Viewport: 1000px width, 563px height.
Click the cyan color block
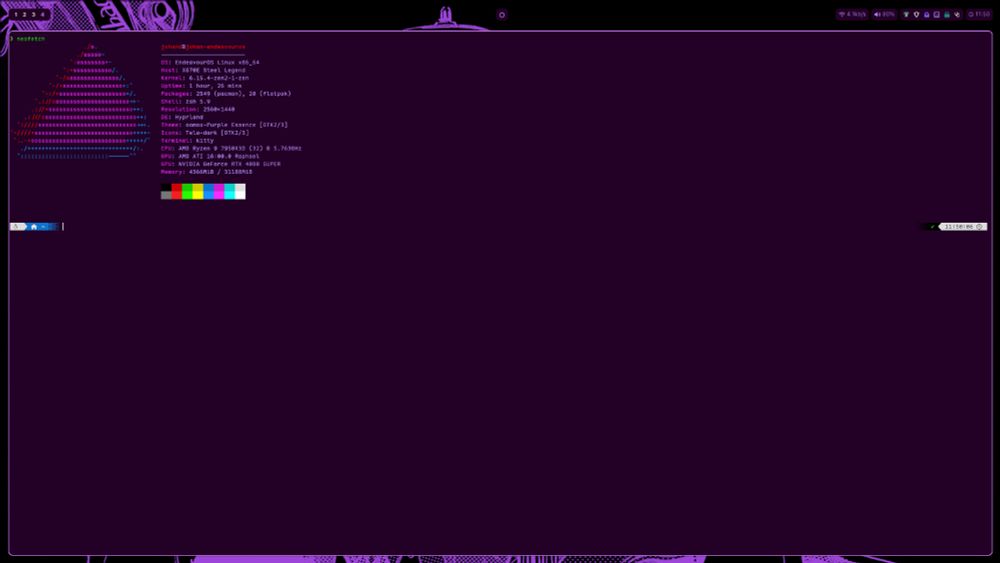click(230, 191)
